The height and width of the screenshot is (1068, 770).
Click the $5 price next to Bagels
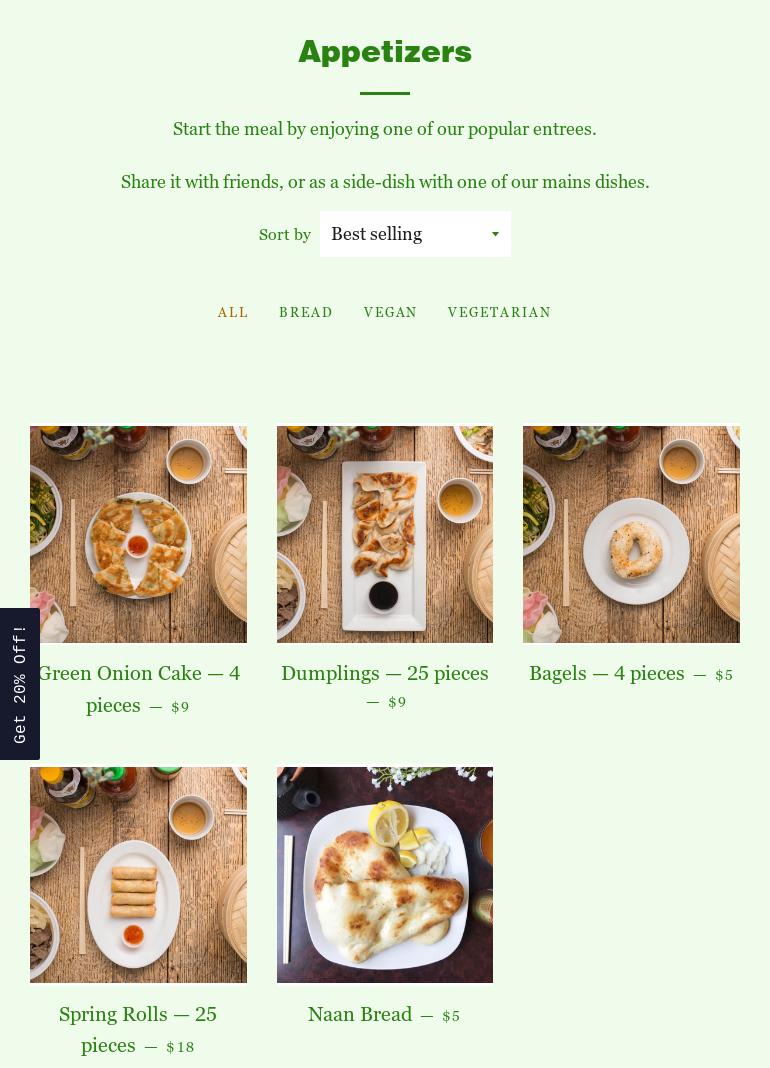click(x=724, y=675)
